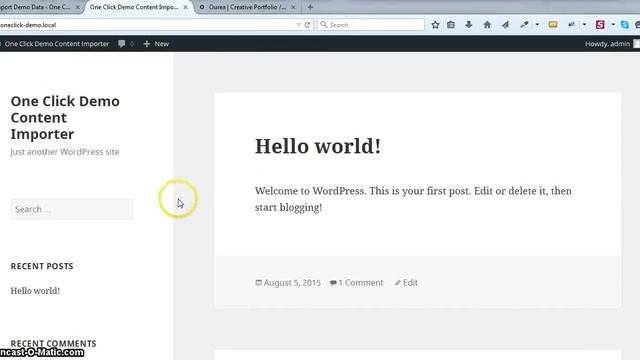The width and height of the screenshot is (640, 360).
Task: Bookmark this page with the star icon
Action: (x=435, y=25)
